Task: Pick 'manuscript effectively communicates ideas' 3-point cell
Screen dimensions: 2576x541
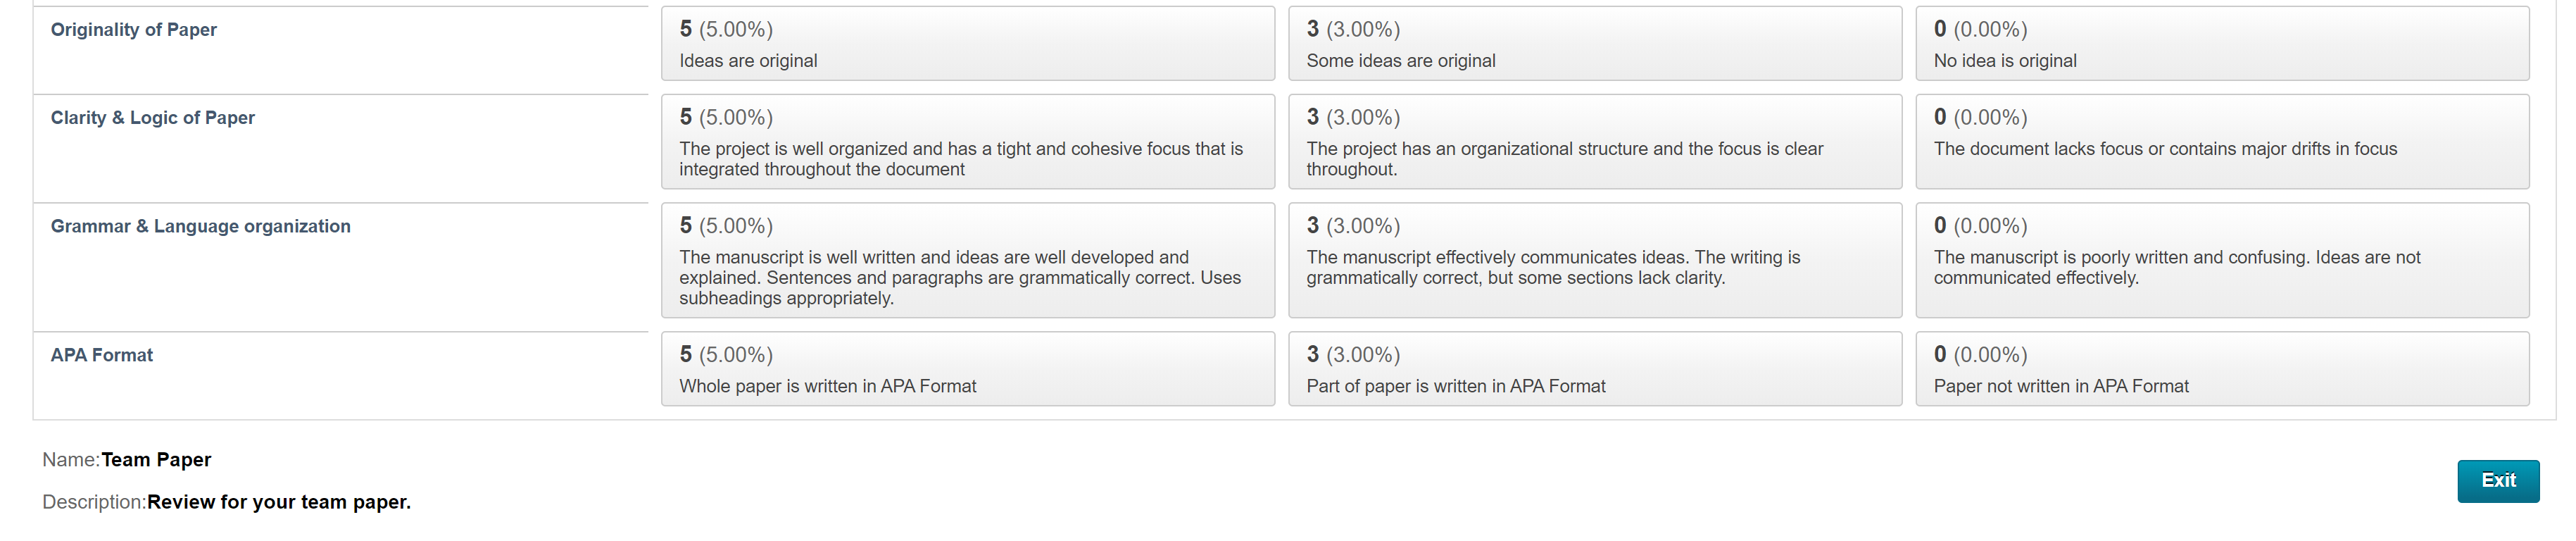Action: (1594, 260)
